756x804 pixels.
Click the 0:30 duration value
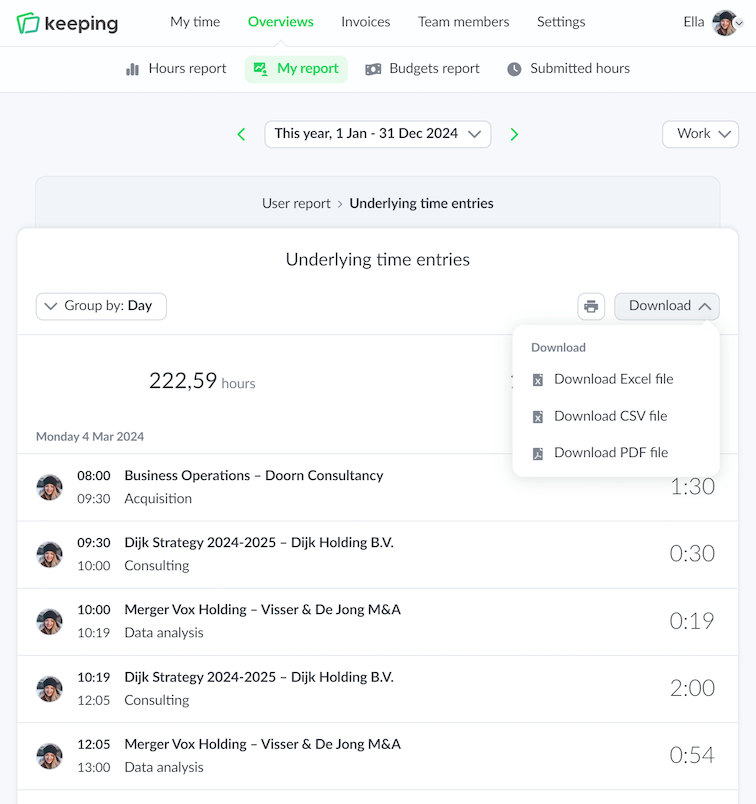click(x=692, y=554)
